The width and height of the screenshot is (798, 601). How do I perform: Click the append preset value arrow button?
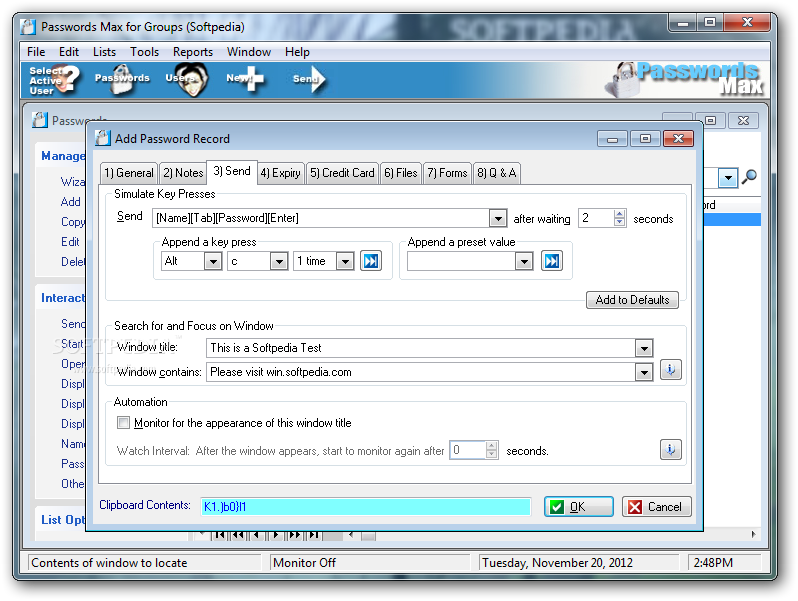552,261
